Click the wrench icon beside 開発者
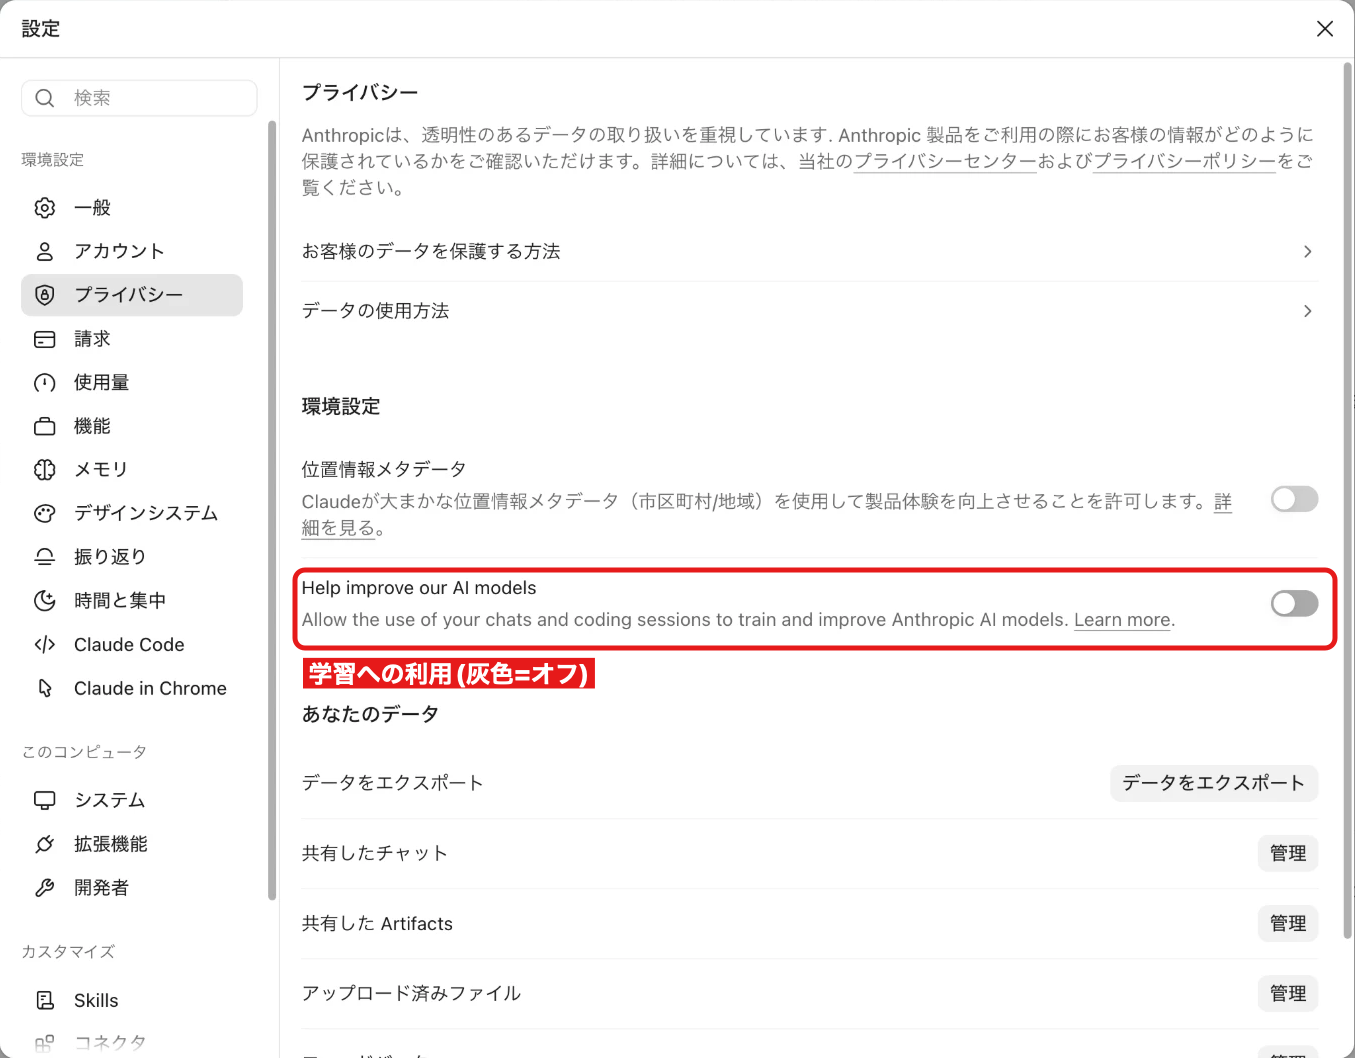Image resolution: width=1355 pixels, height=1058 pixels. tap(45, 888)
